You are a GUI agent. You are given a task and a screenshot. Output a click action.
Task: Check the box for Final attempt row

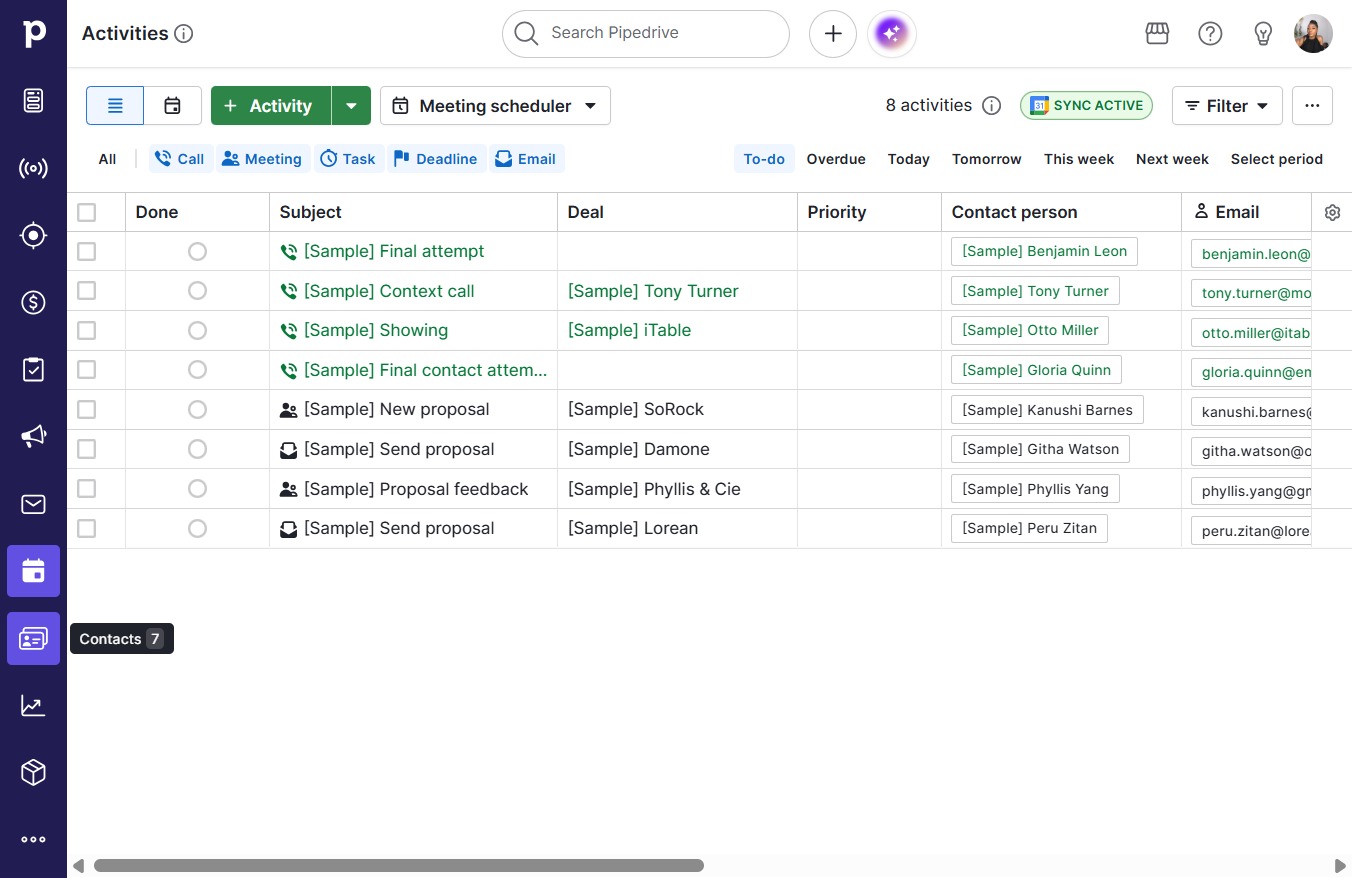[87, 251]
